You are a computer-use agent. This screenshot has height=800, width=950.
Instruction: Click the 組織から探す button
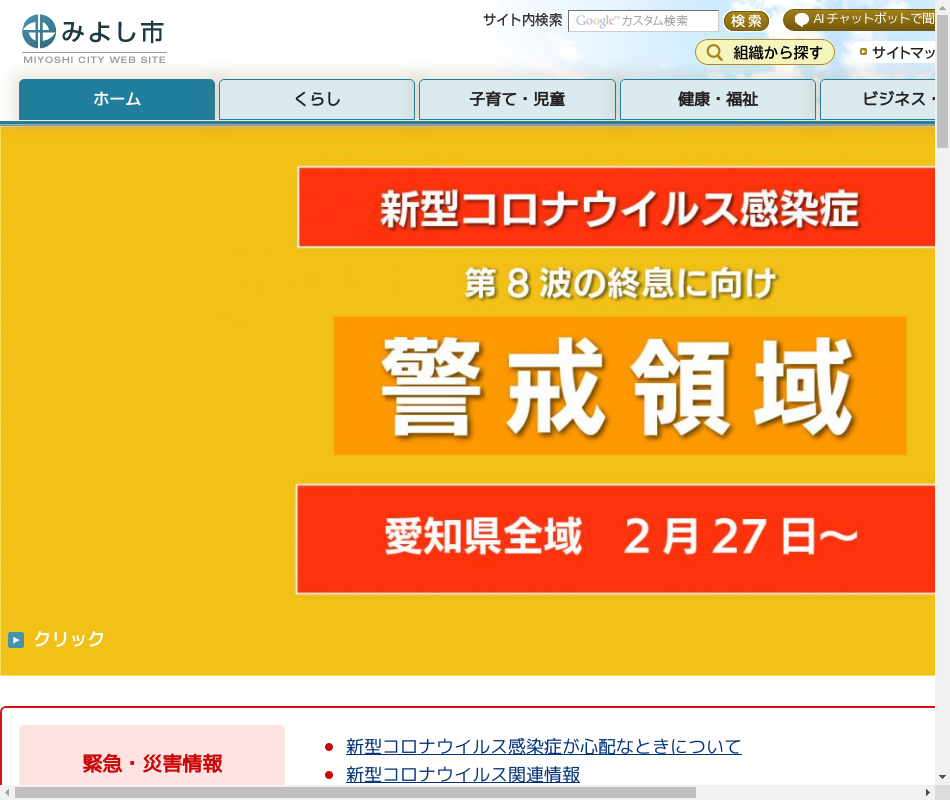pyautogui.click(x=765, y=53)
